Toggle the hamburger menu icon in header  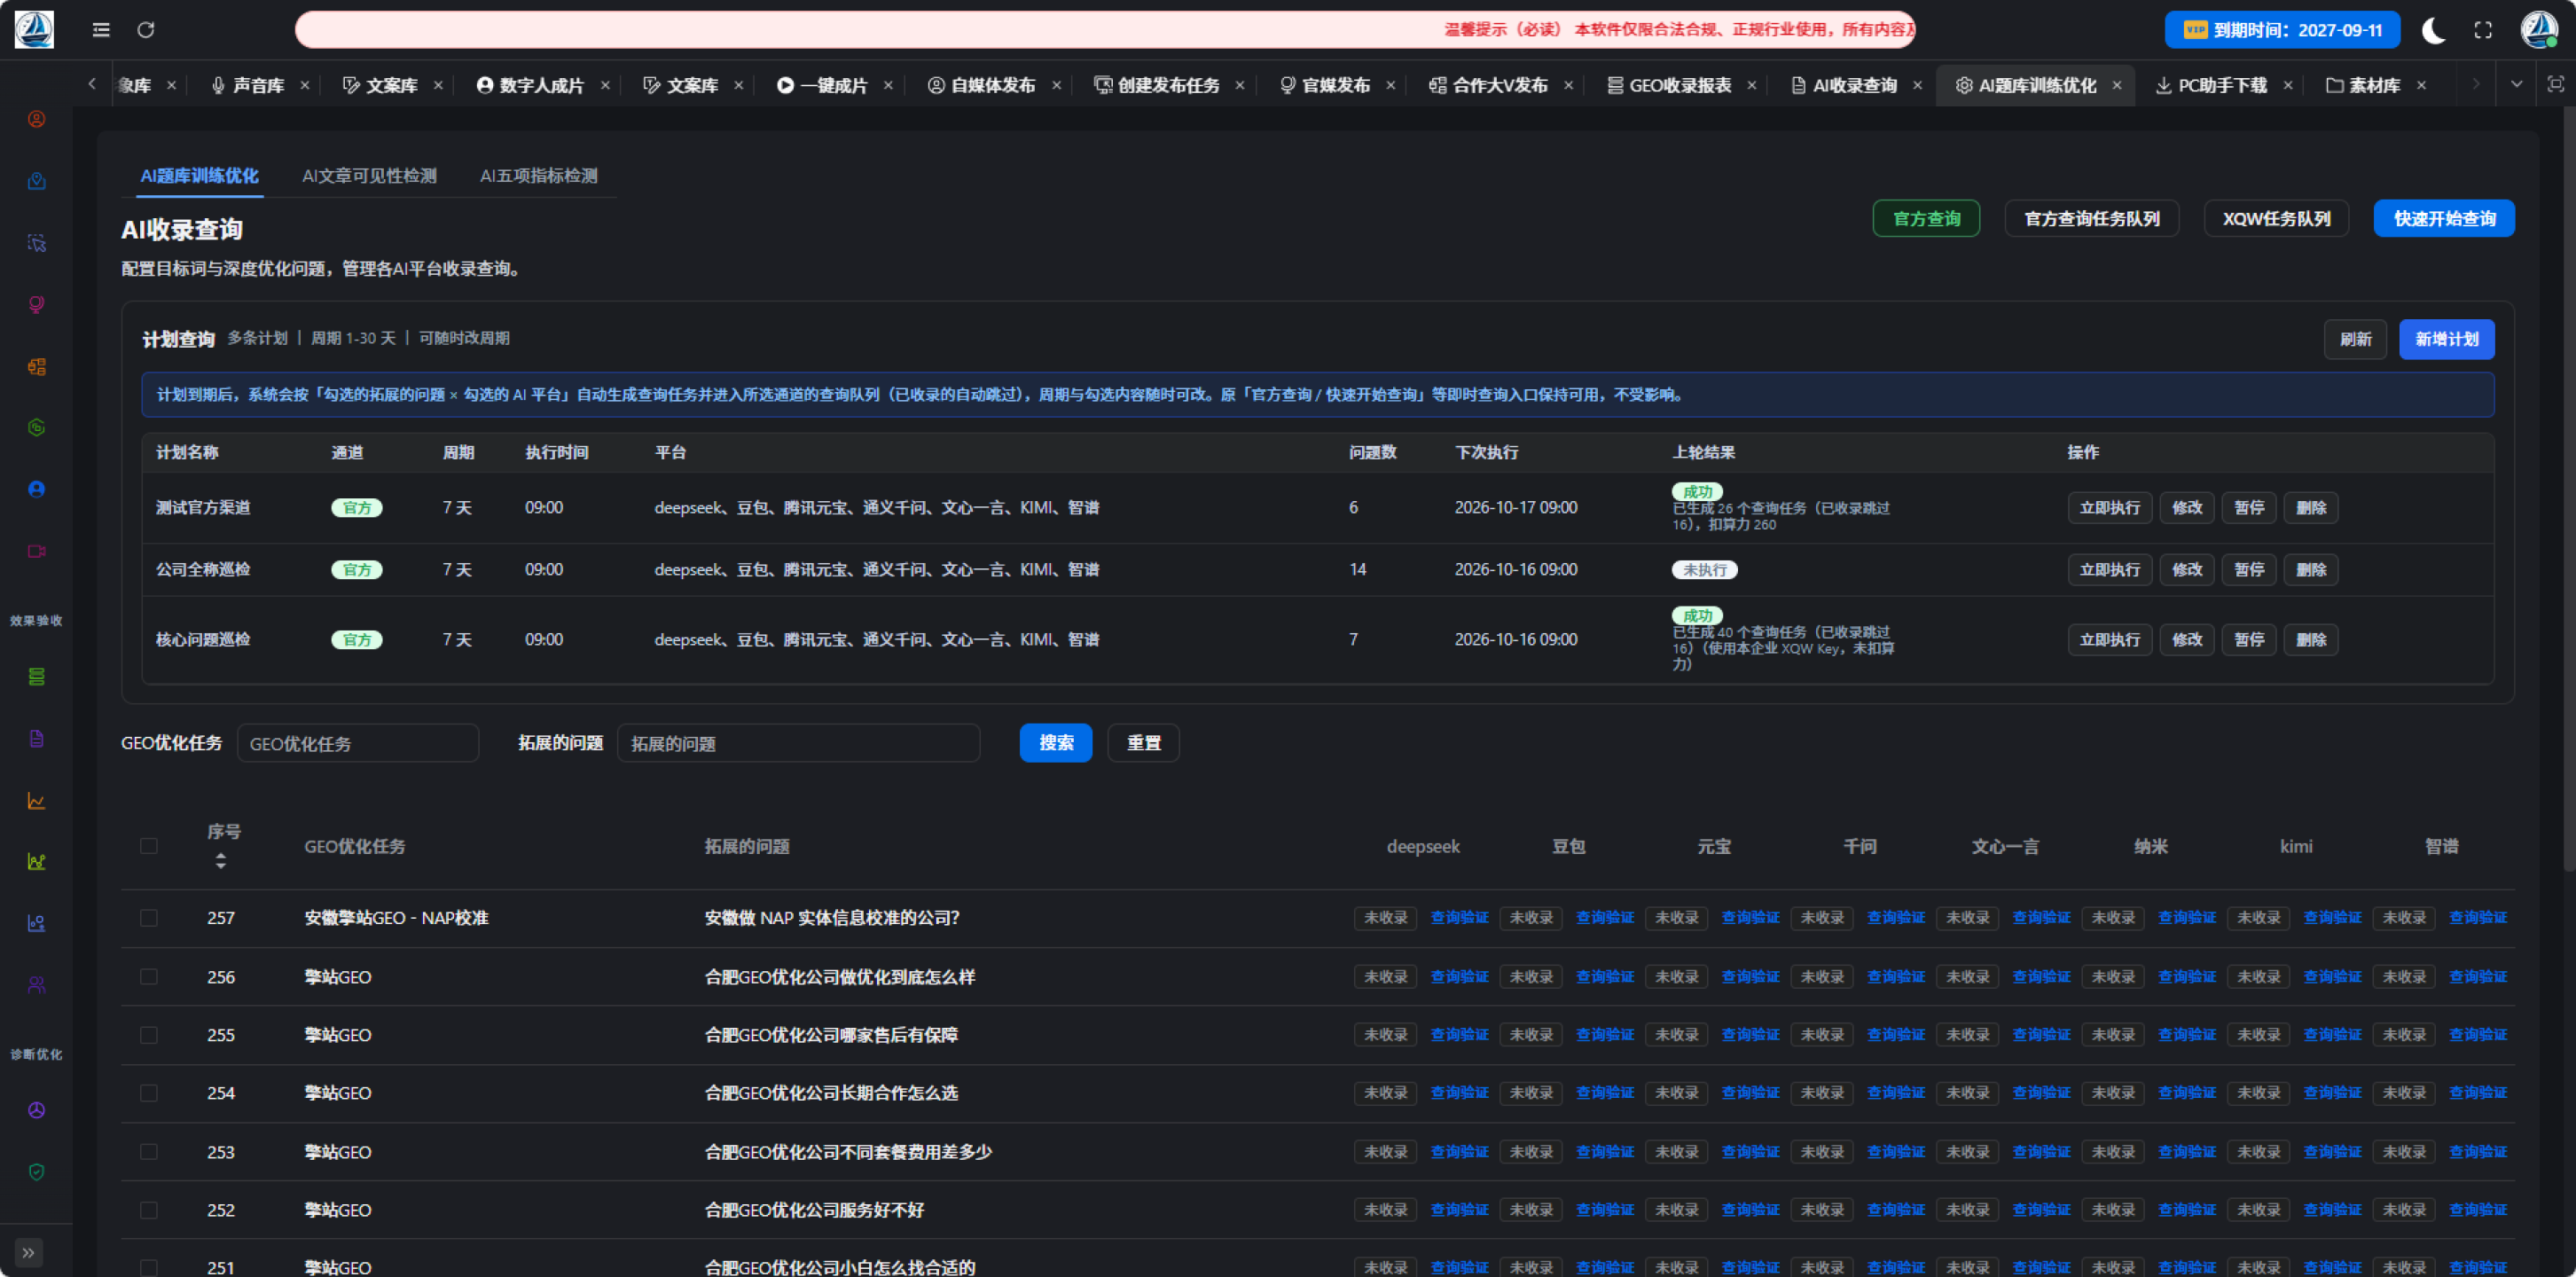click(101, 30)
